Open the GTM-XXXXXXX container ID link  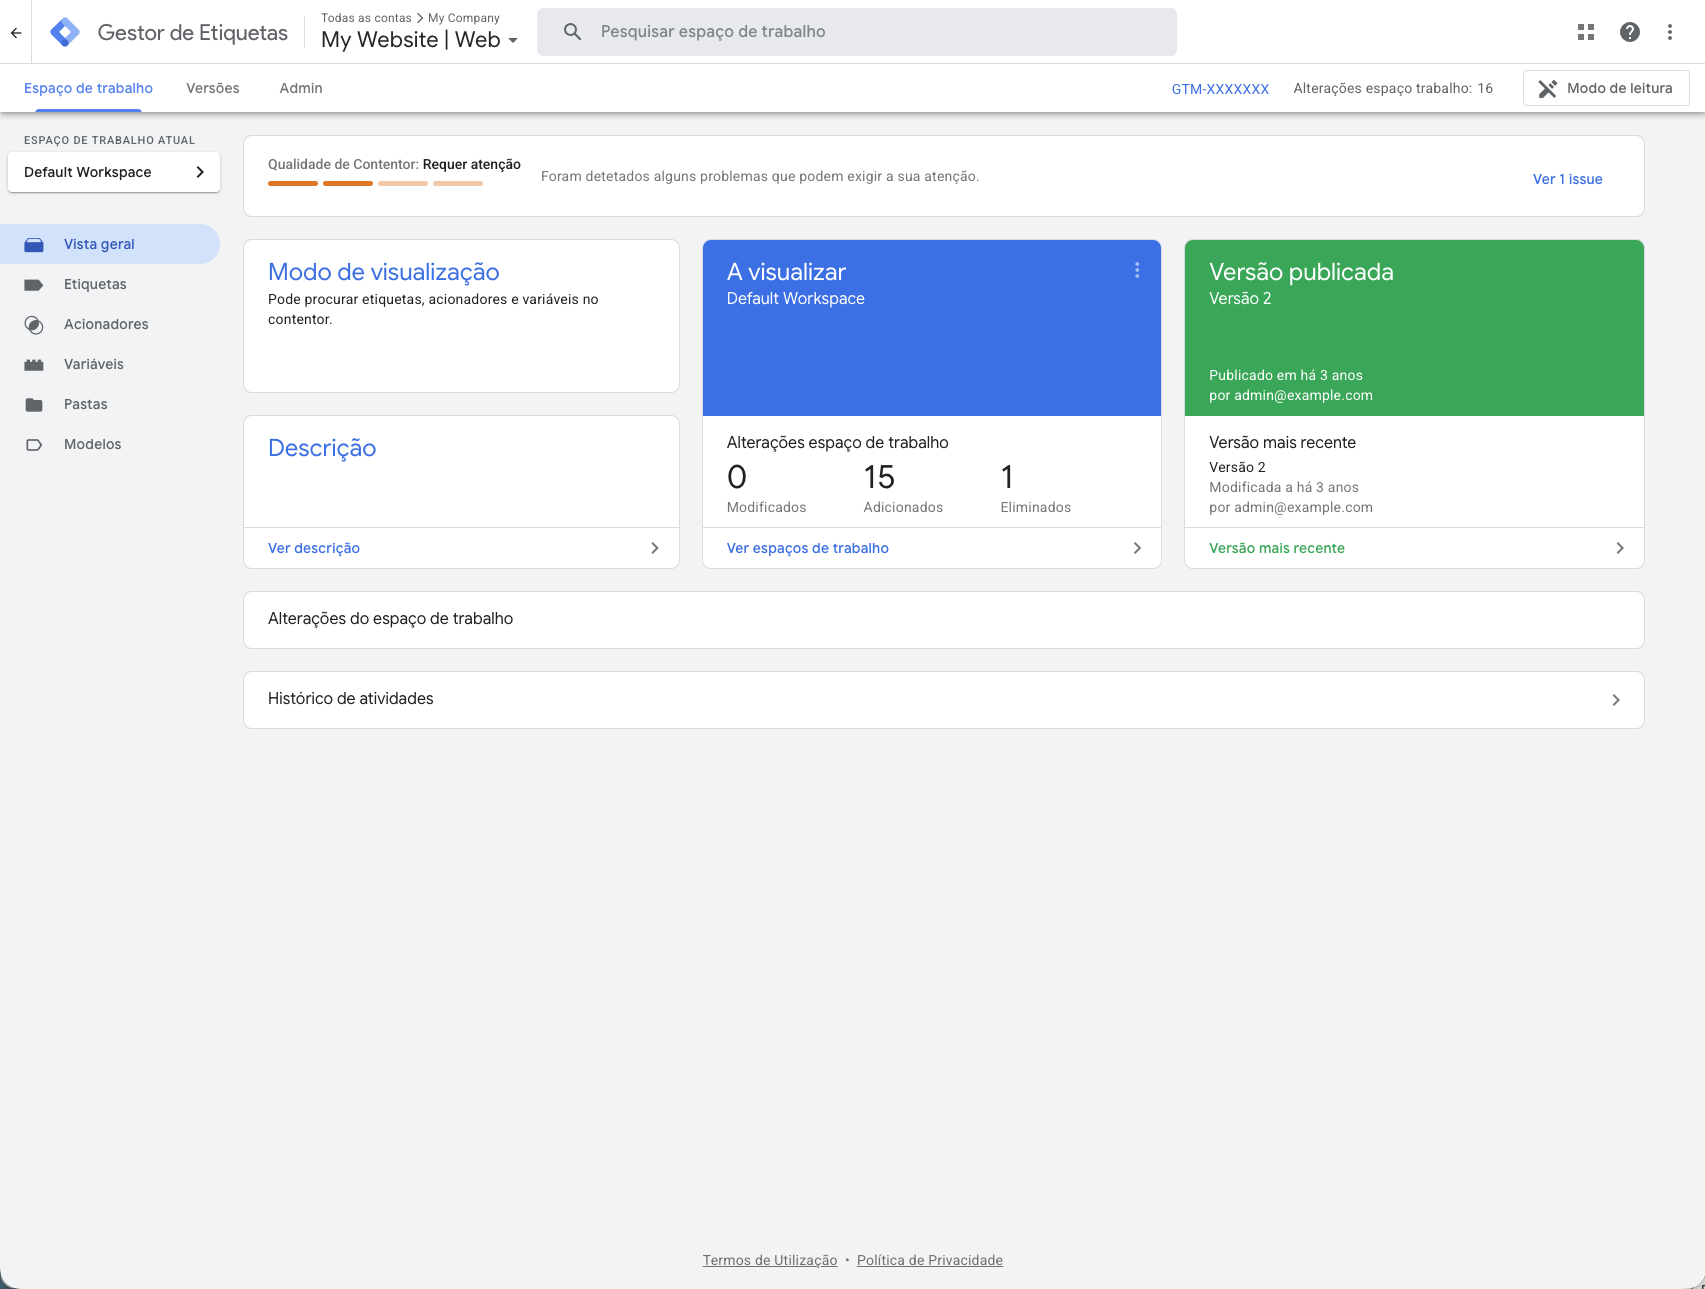1220,89
